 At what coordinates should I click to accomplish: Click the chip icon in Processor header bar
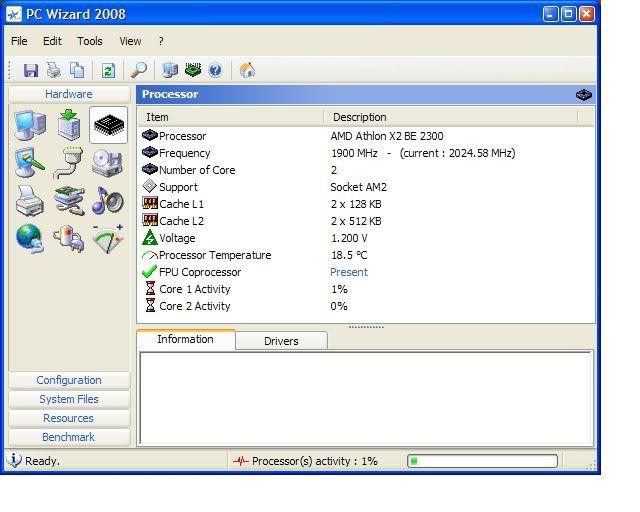(584, 95)
